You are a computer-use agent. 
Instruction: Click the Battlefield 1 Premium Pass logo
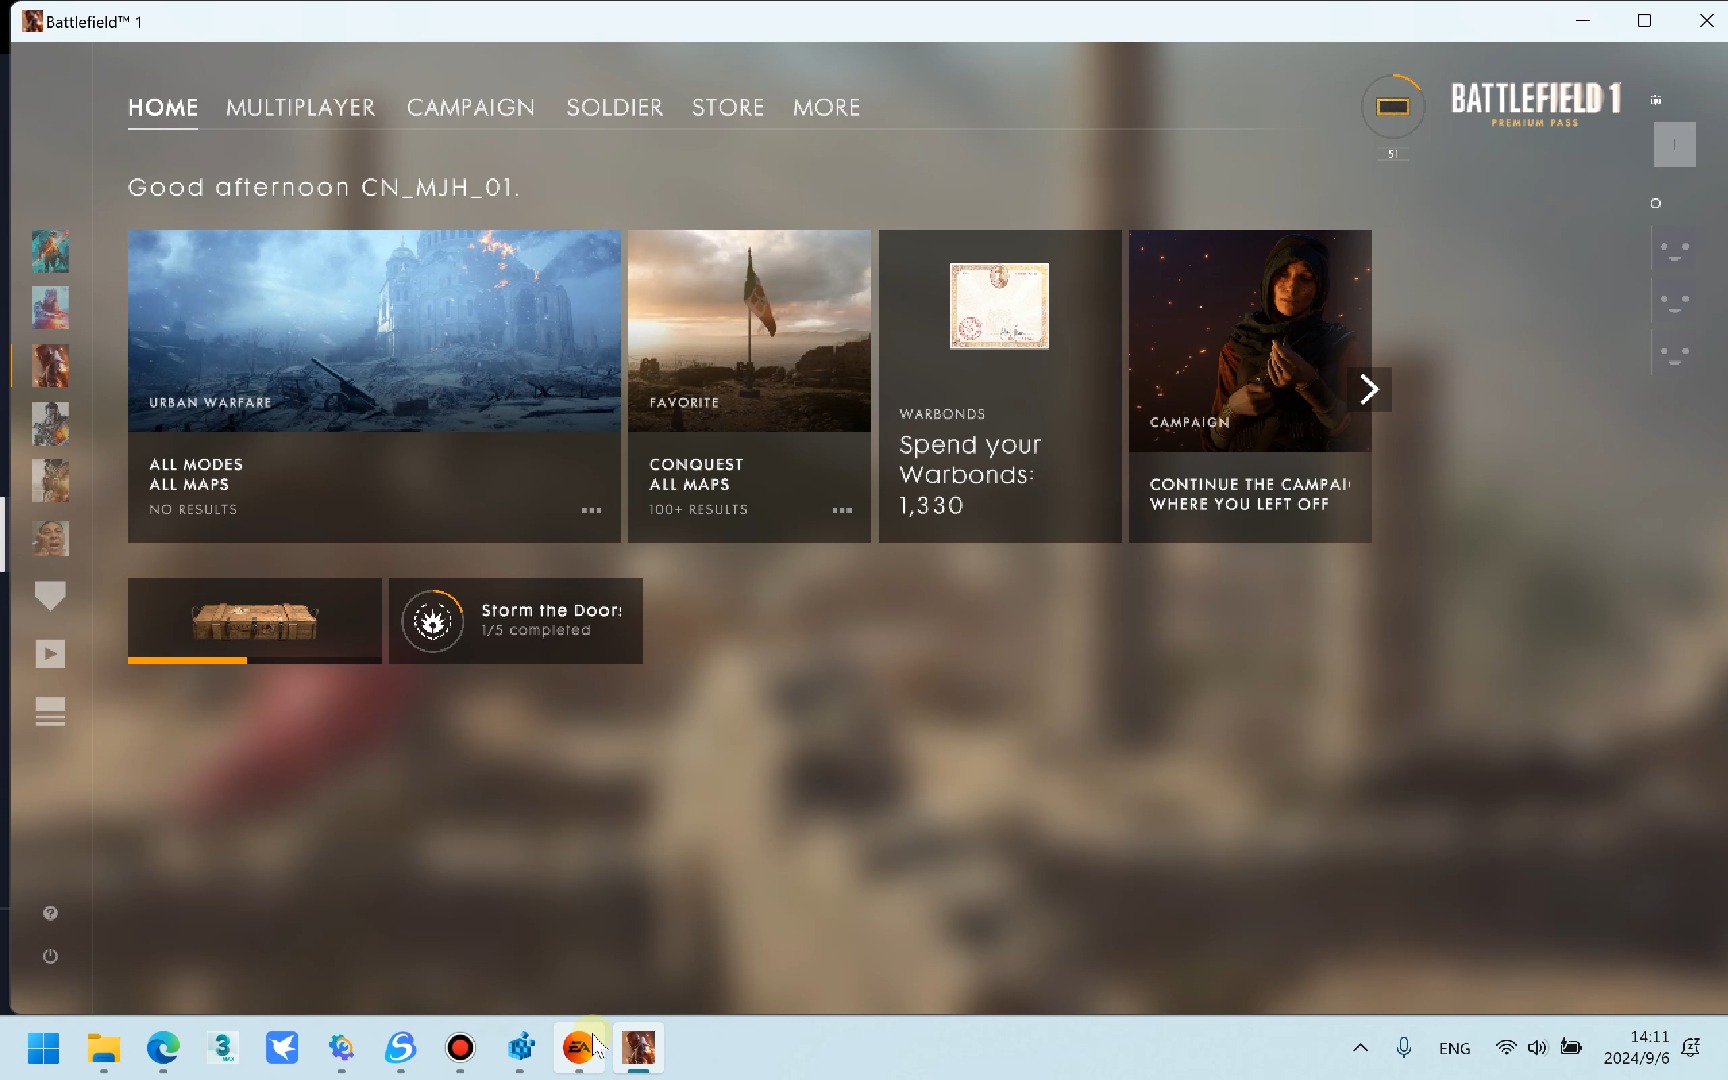[x=1535, y=103]
